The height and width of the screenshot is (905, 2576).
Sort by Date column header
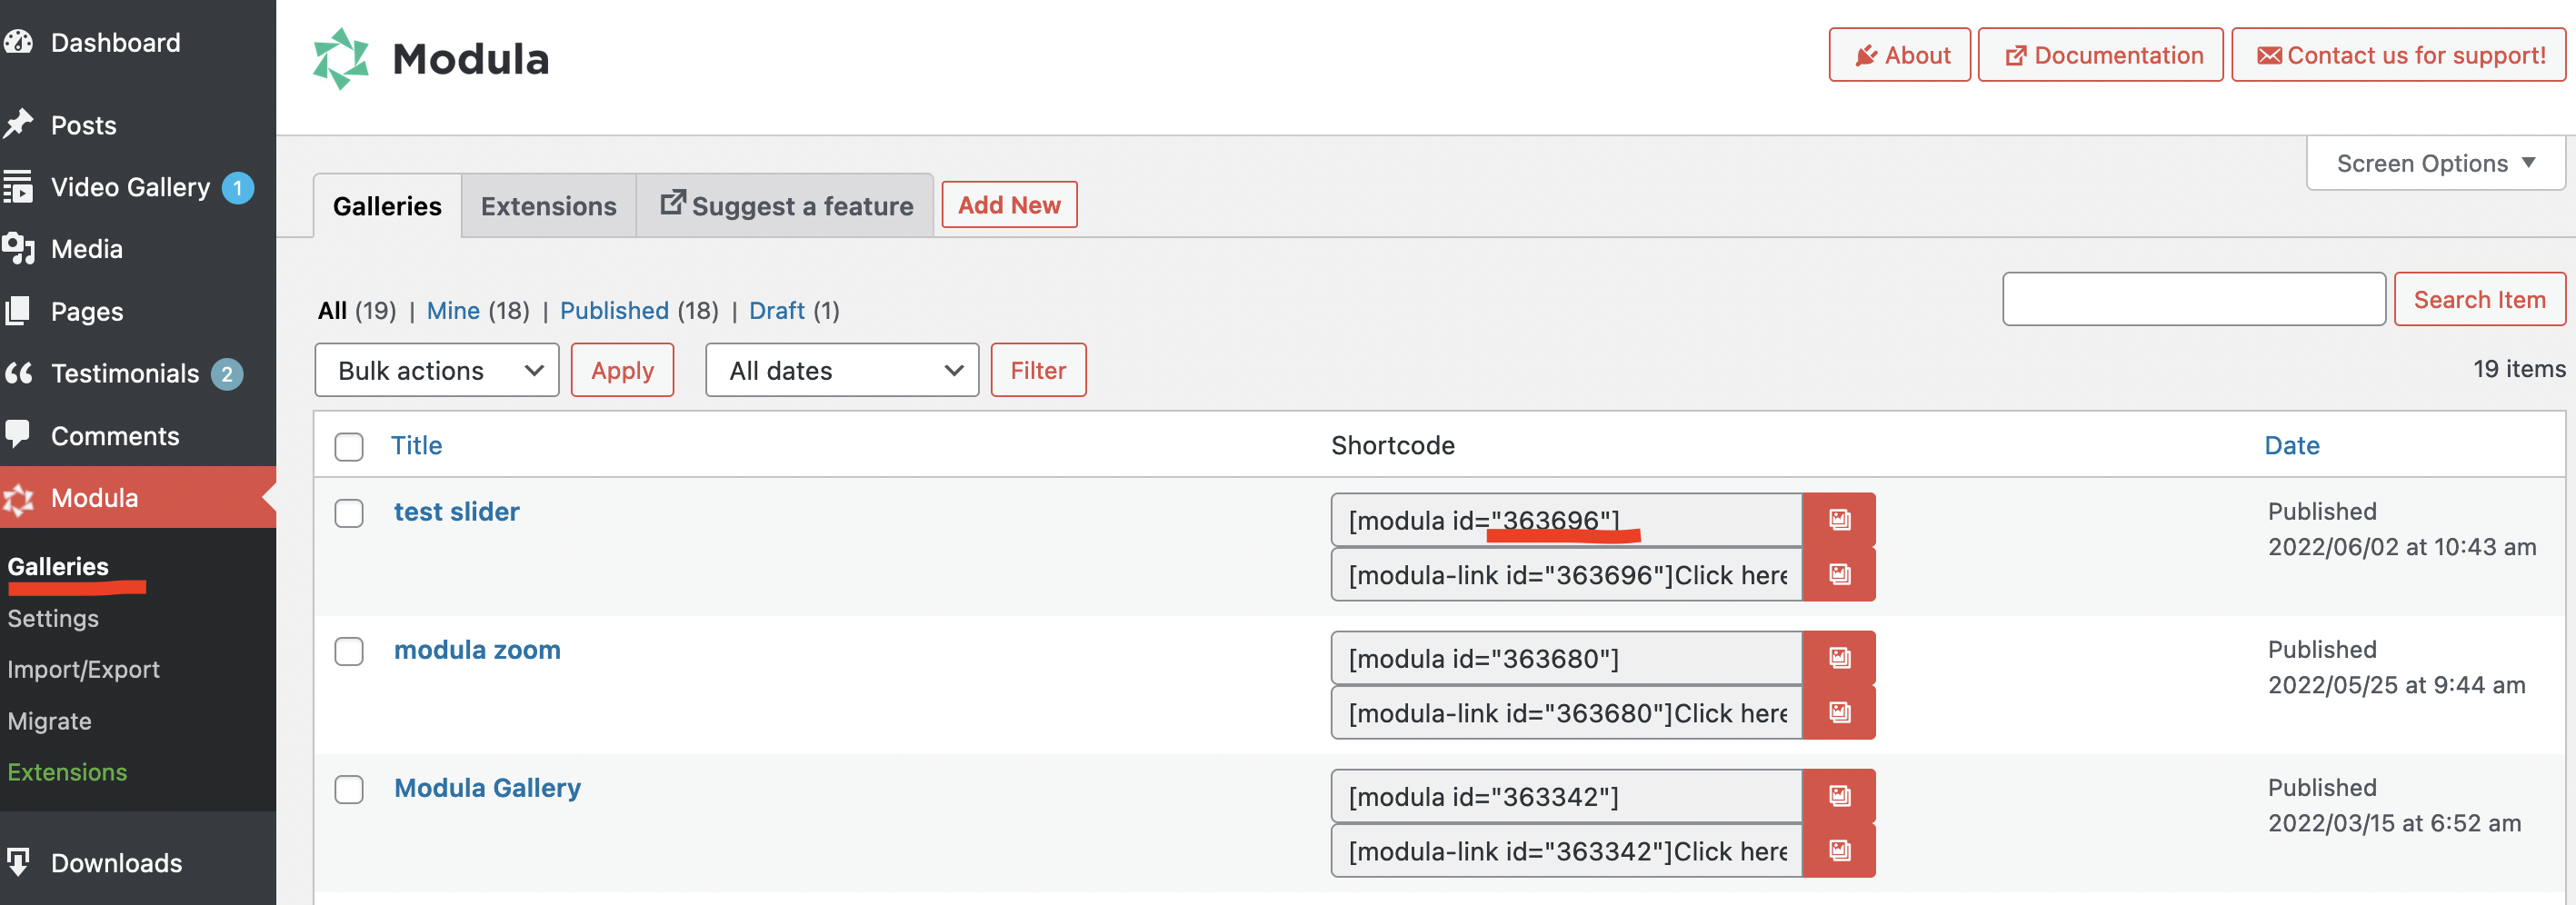click(x=2291, y=445)
